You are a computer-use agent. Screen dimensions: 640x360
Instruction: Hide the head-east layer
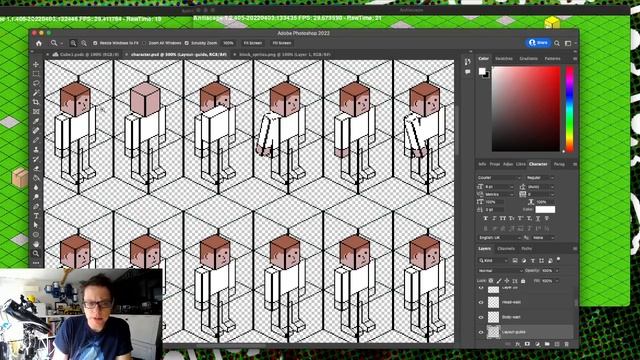pos(481,302)
